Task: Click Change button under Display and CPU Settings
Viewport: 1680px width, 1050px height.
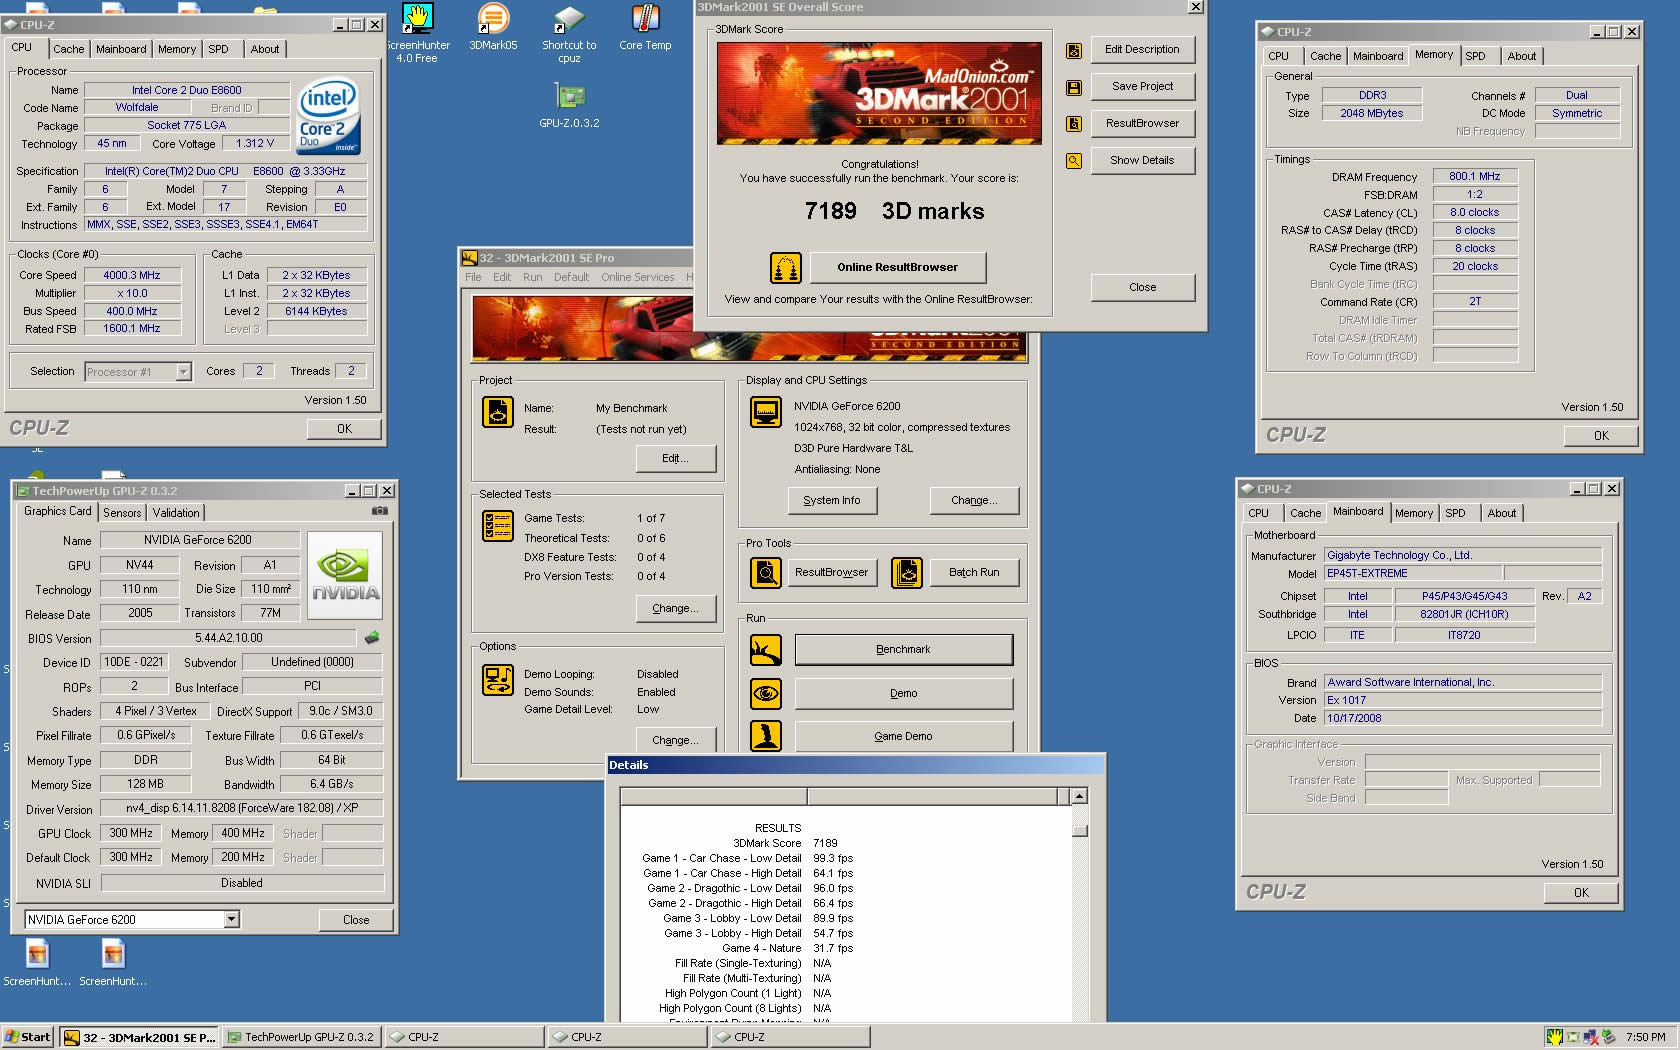Action: (975, 501)
